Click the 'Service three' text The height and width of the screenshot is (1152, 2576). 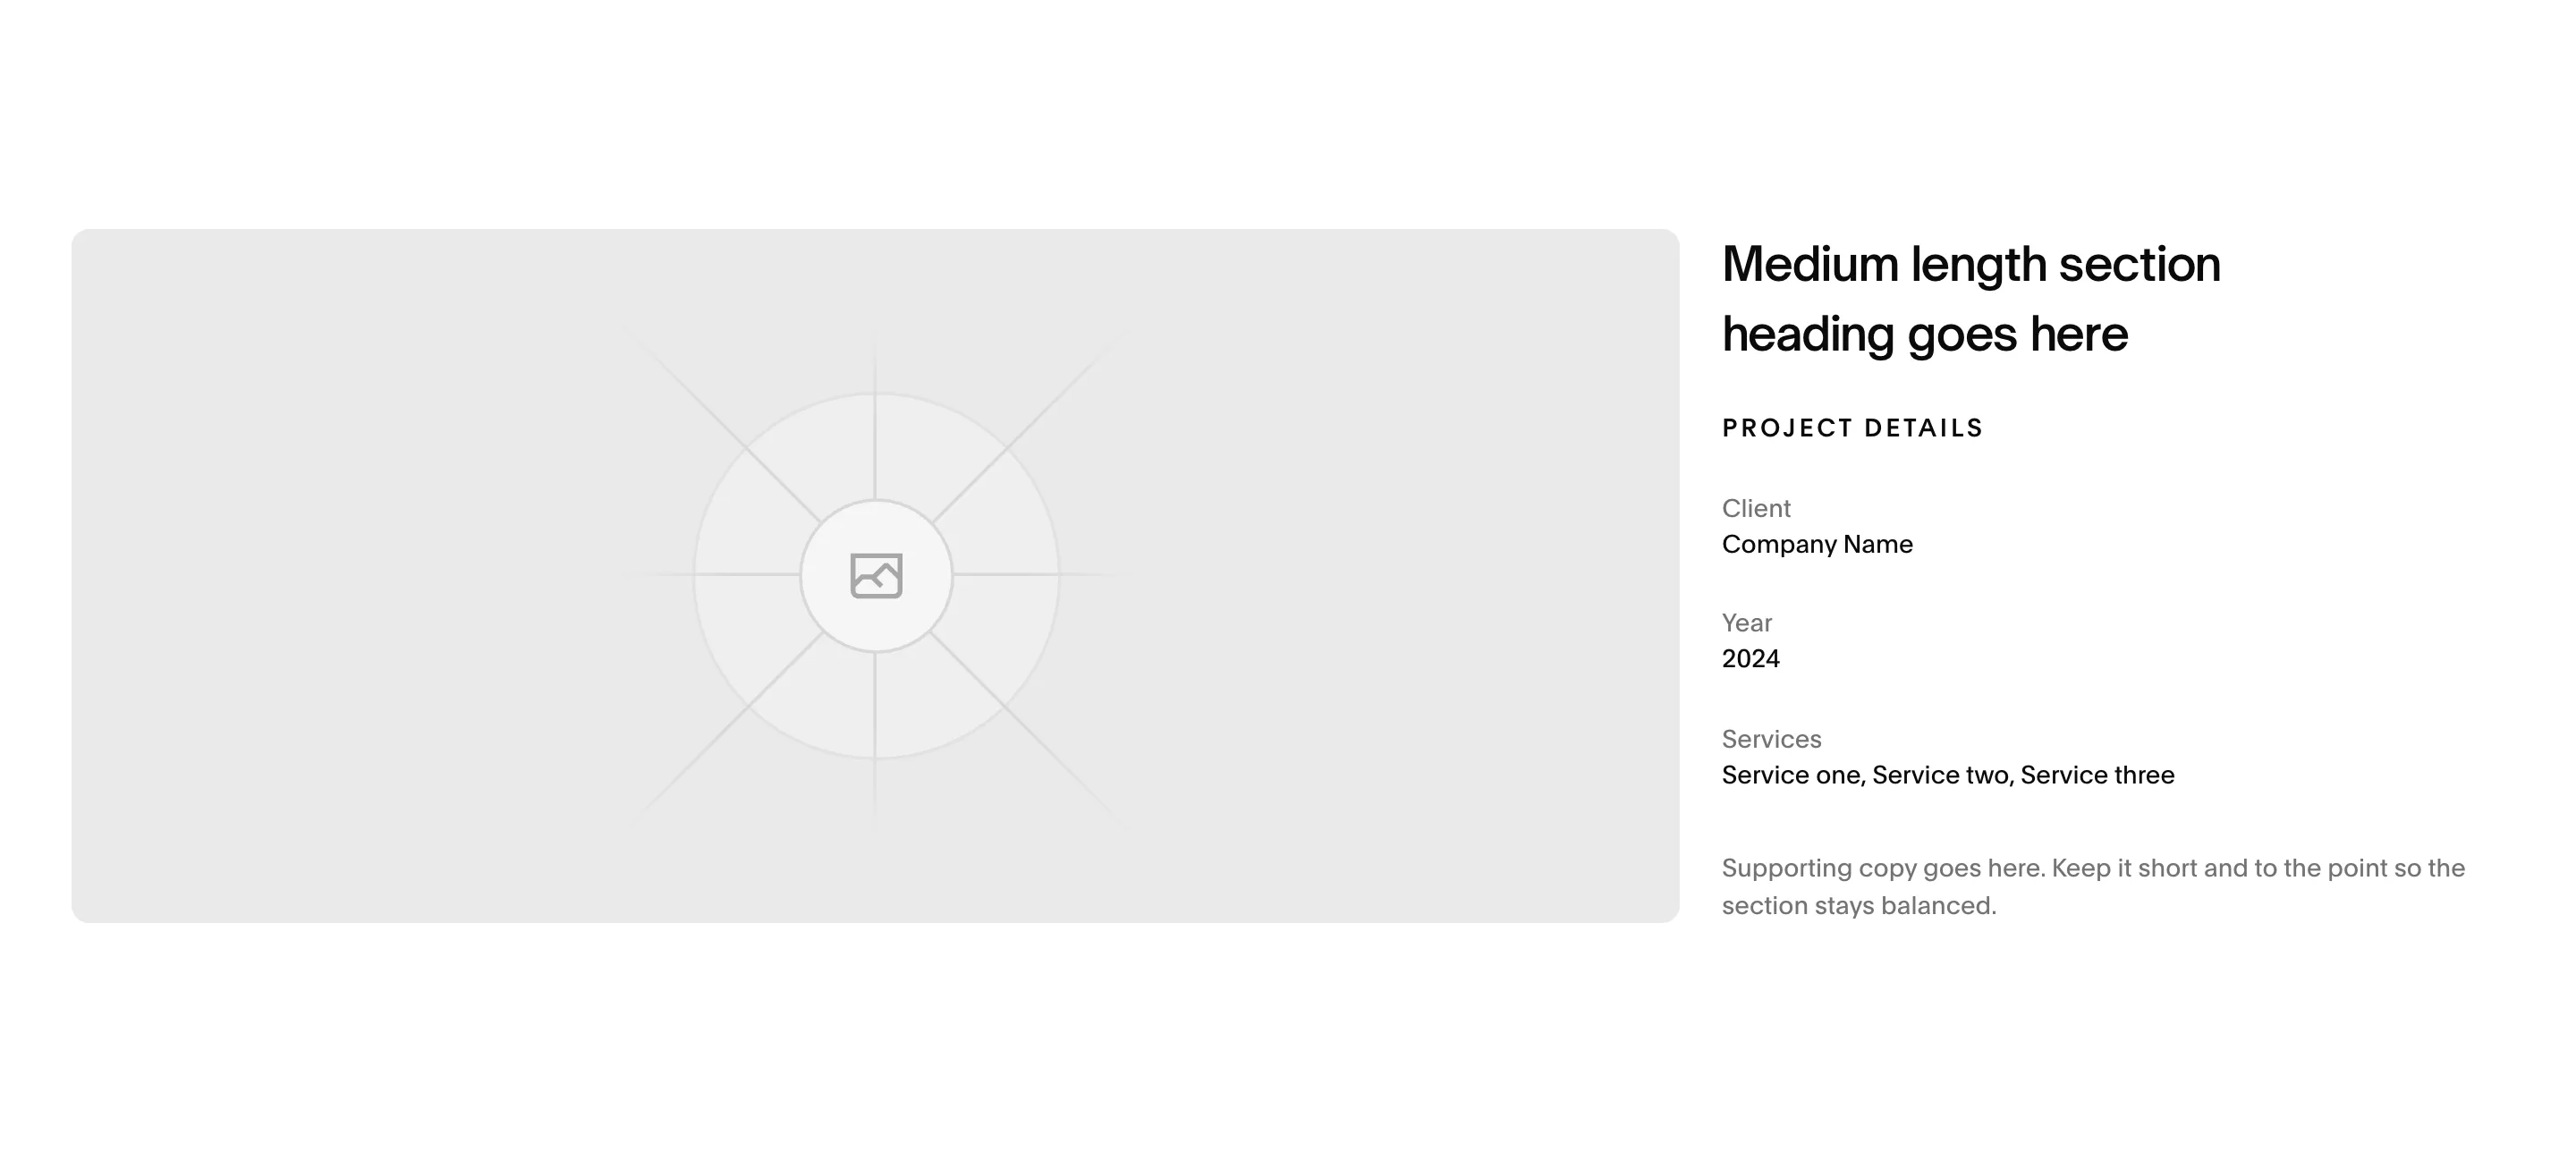click(x=2097, y=775)
